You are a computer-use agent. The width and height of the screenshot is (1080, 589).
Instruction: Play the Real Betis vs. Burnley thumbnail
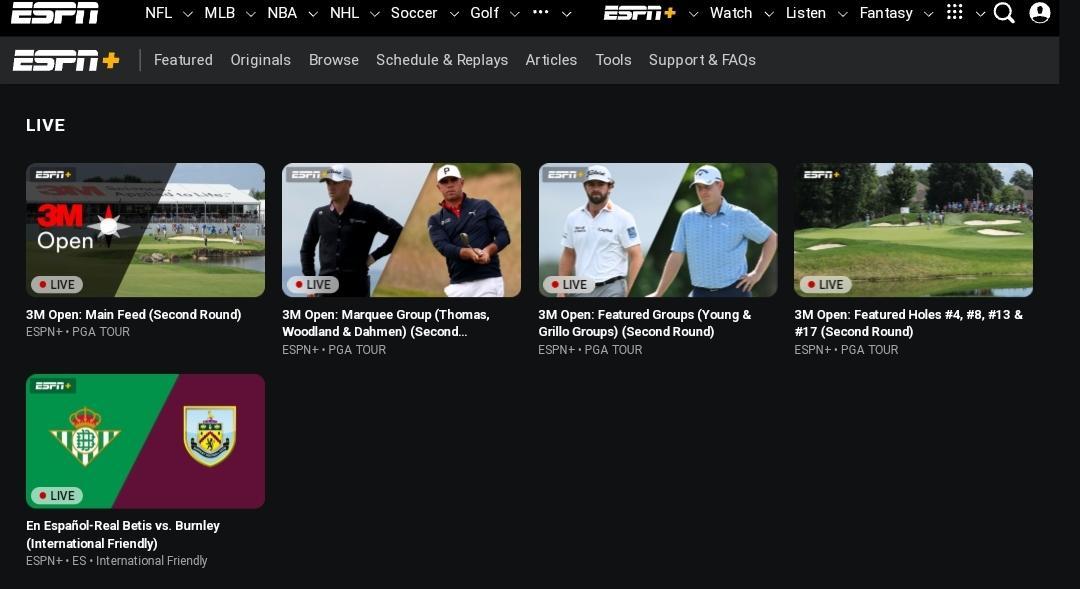point(145,441)
